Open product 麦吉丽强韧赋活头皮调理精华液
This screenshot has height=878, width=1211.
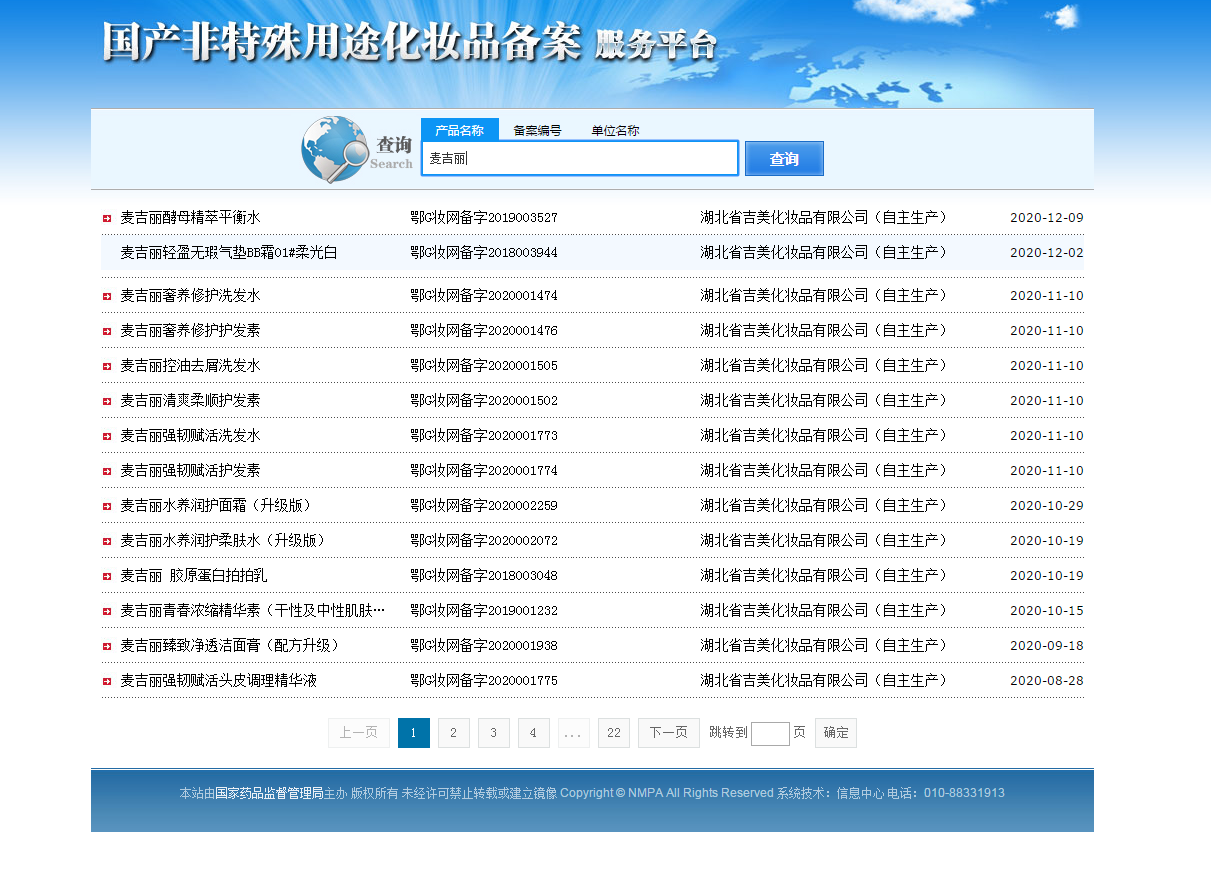218,680
